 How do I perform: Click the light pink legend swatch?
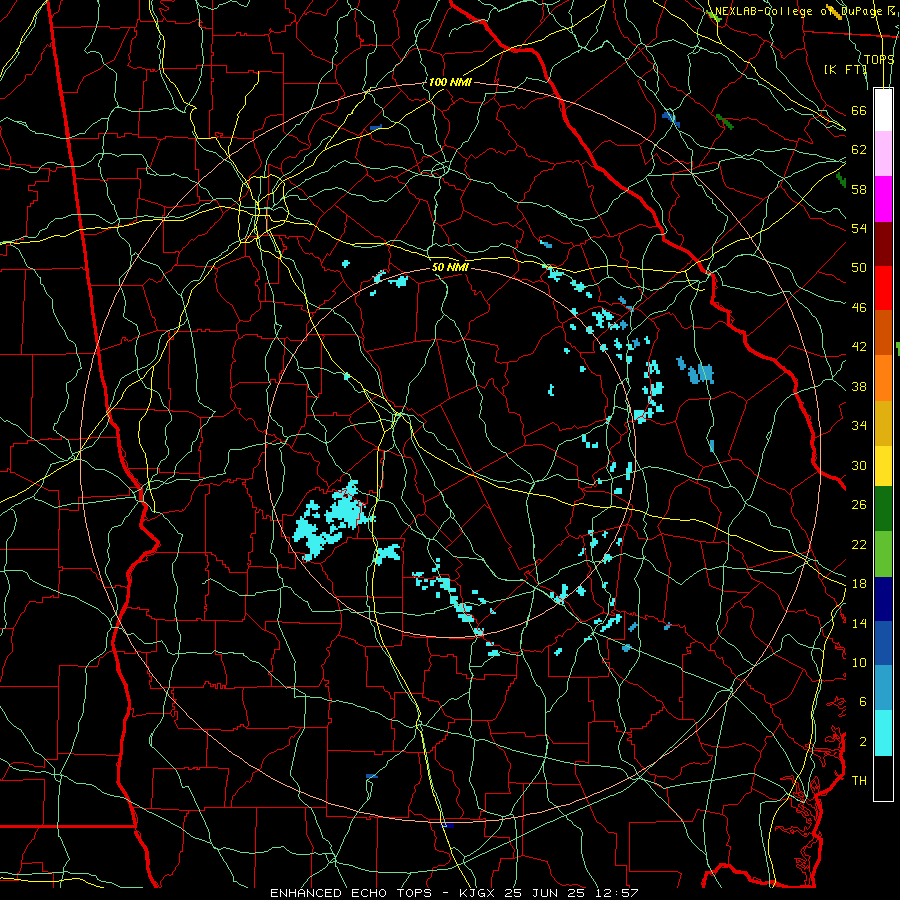pos(883,154)
